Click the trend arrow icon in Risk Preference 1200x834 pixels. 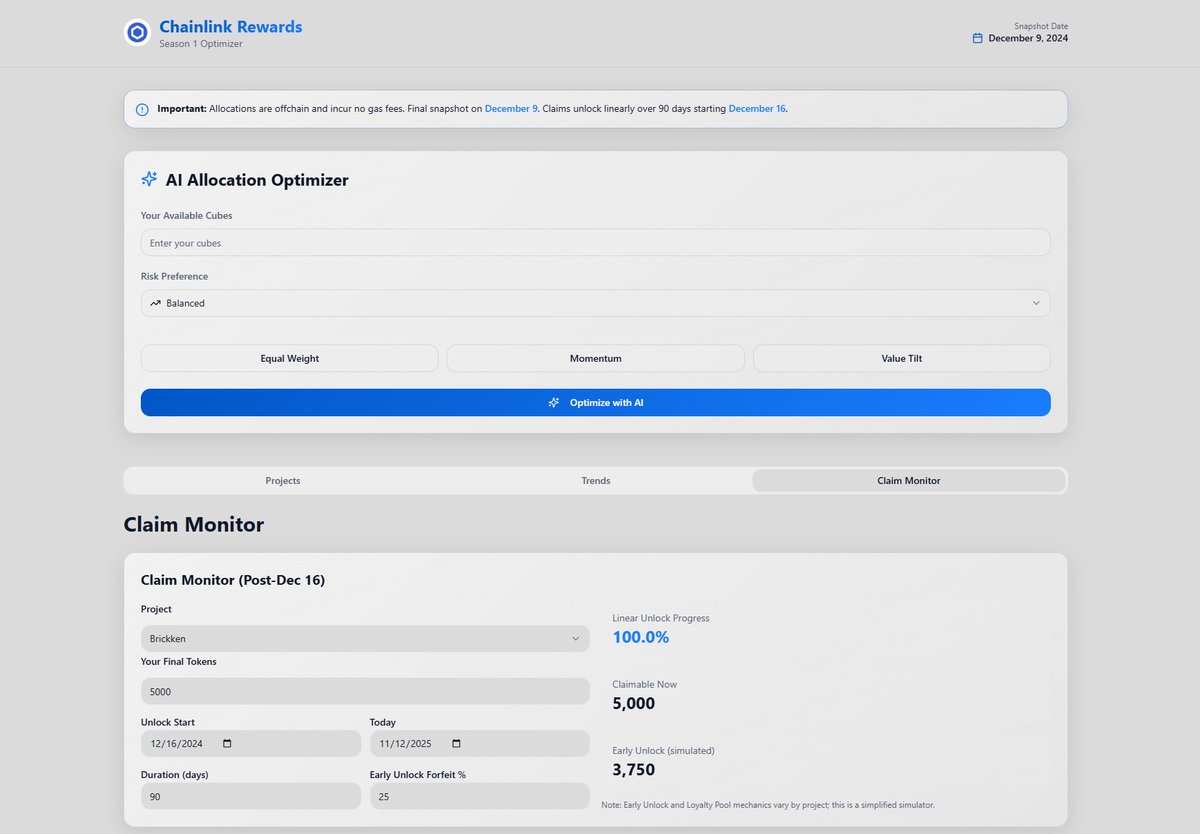(x=155, y=303)
